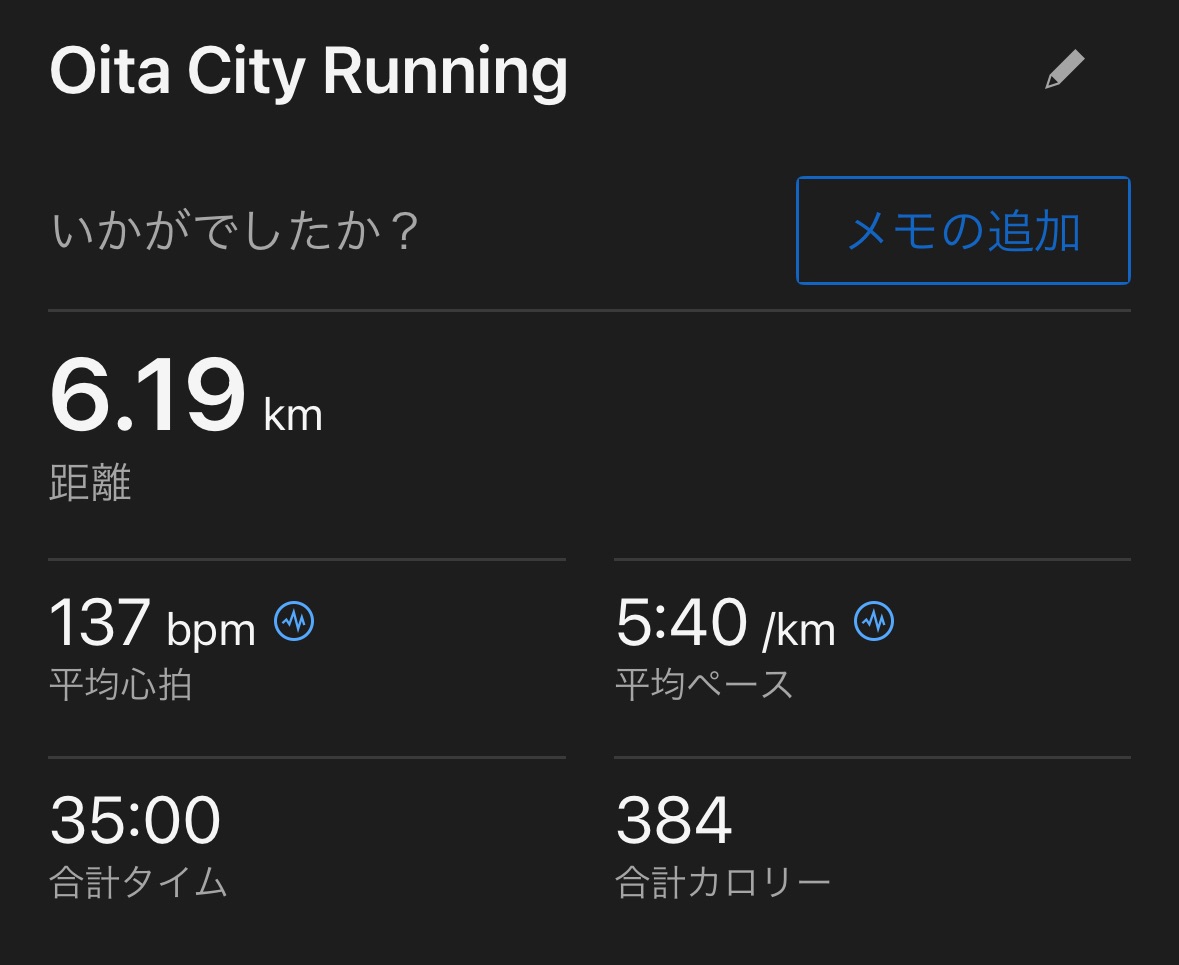1179x965 pixels.
Task: Tap the pencil edit icon
Action: tap(1064, 71)
